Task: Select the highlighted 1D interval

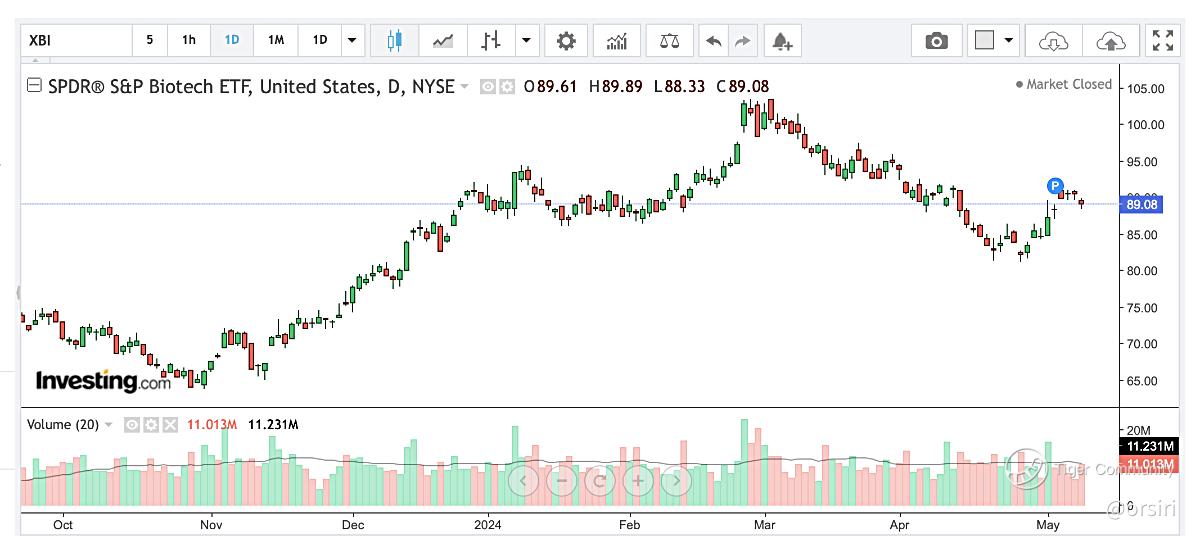Action: [232, 40]
